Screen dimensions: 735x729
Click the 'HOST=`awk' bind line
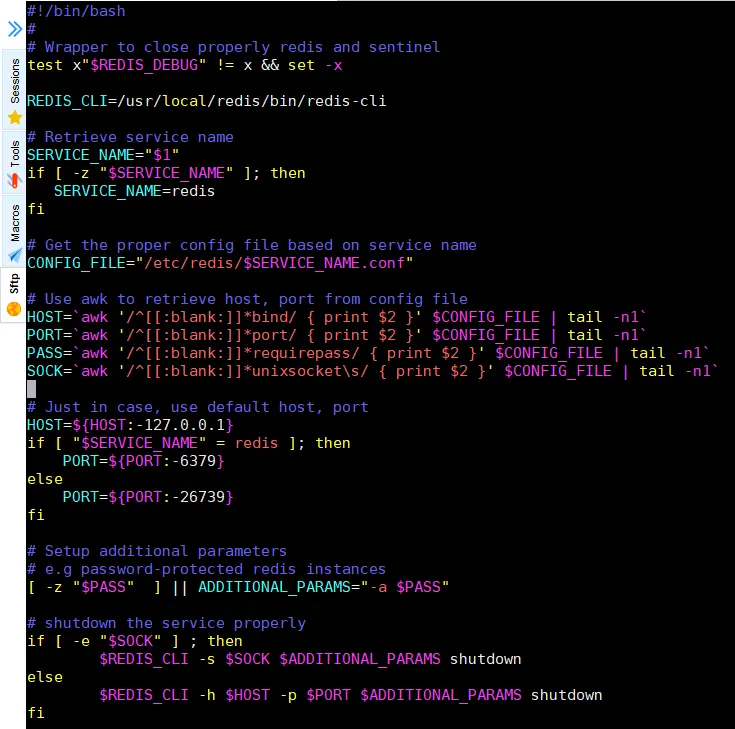click(x=337, y=317)
